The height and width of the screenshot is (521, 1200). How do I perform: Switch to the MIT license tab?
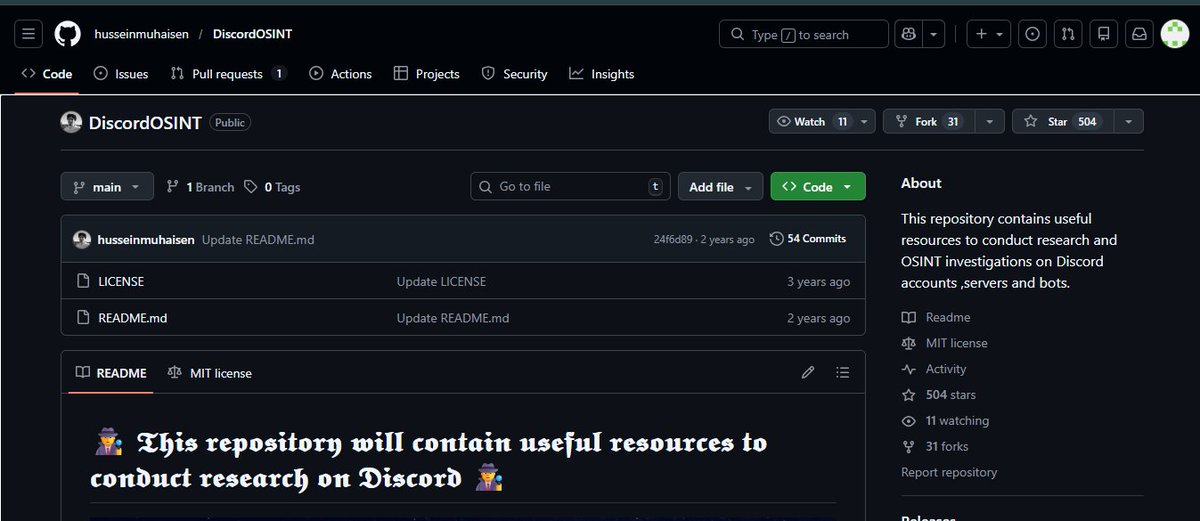click(209, 373)
